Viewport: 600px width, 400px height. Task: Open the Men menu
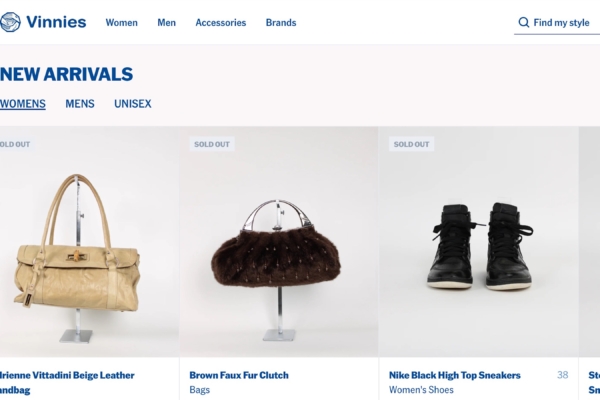(x=166, y=23)
